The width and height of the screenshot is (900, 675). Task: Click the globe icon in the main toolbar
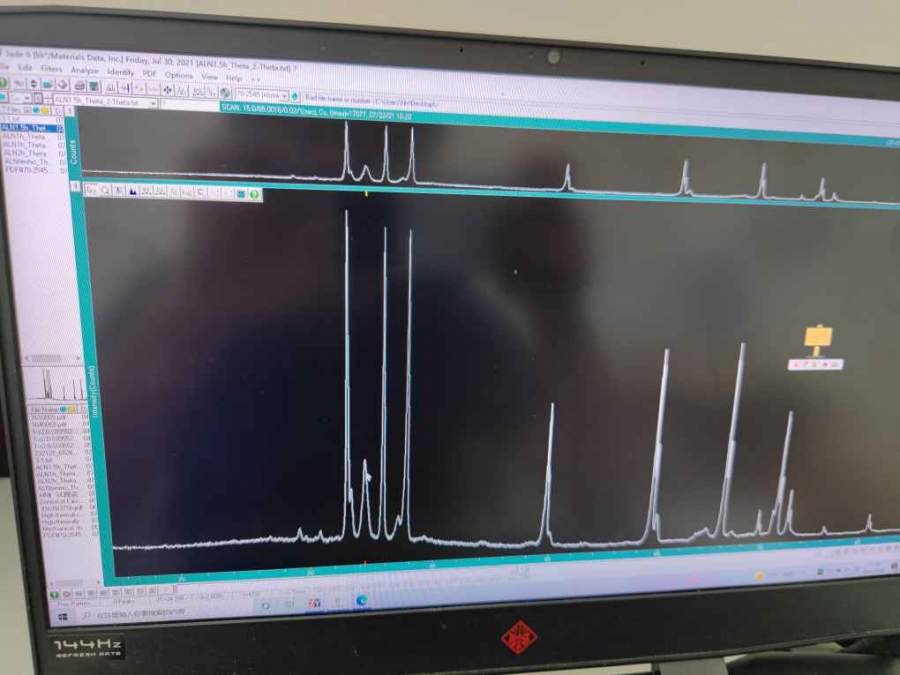tap(226, 92)
